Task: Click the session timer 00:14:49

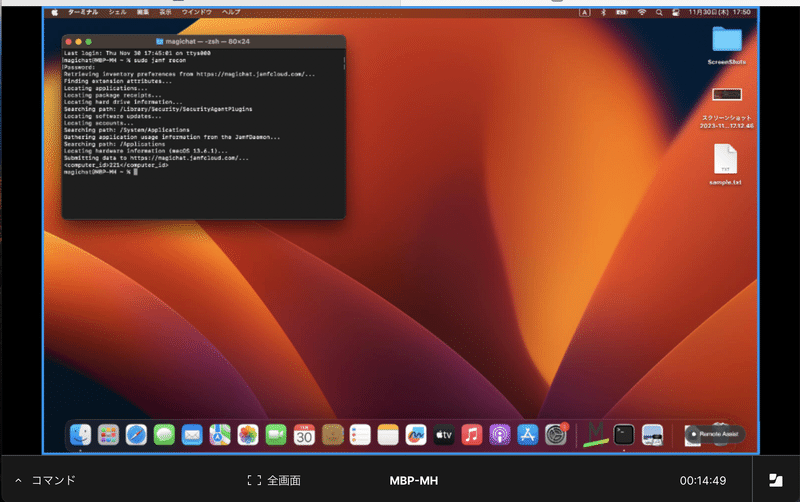Action: (x=703, y=481)
